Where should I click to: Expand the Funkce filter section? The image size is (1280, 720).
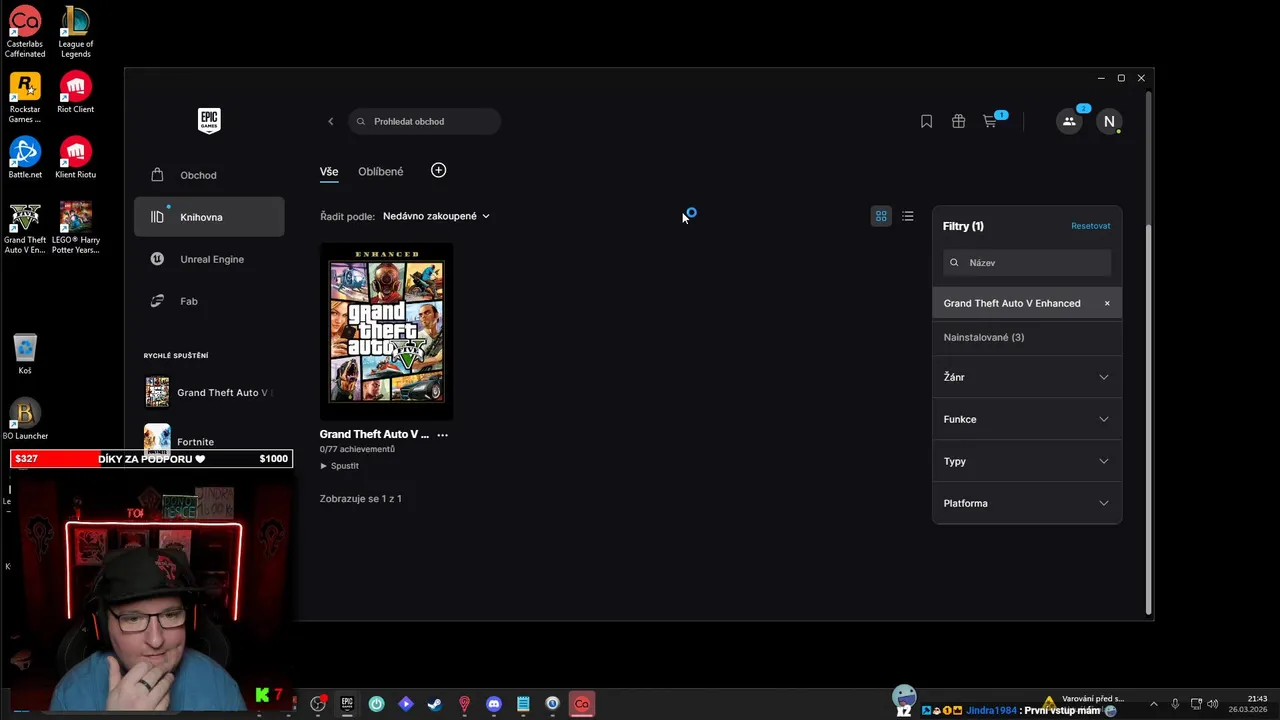(x=1027, y=419)
